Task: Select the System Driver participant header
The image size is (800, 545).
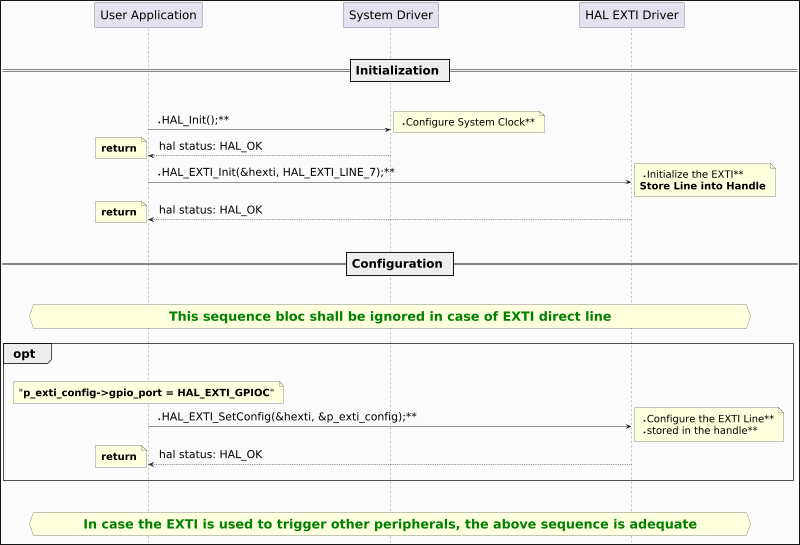Action: click(x=390, y=15)
